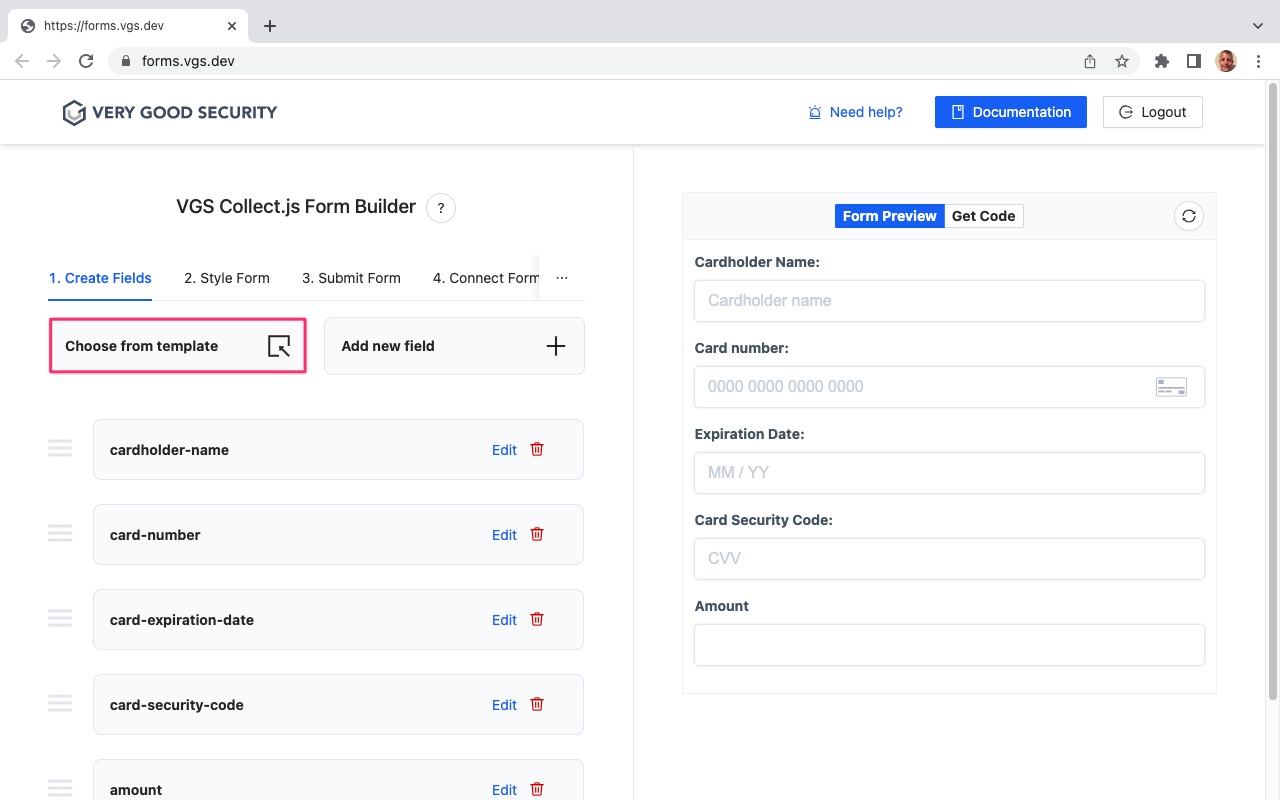
Task: Switch to 2. Style Form tab
Action: pos(227,278)
